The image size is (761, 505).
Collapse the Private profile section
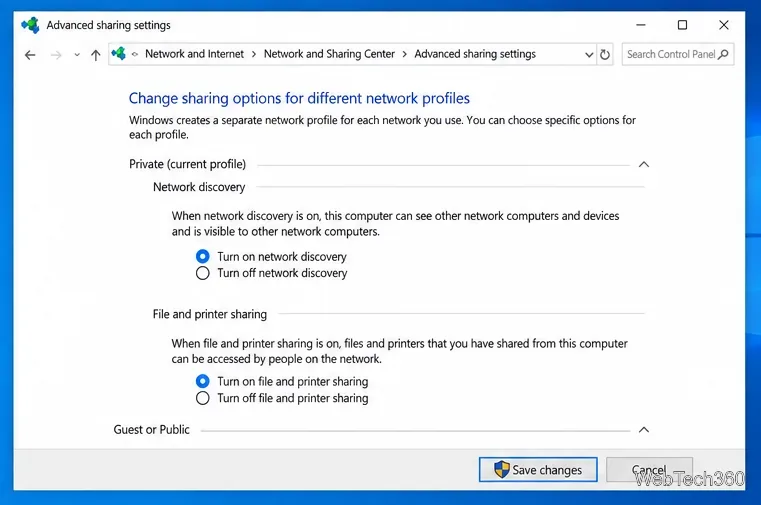pos(644,164)
